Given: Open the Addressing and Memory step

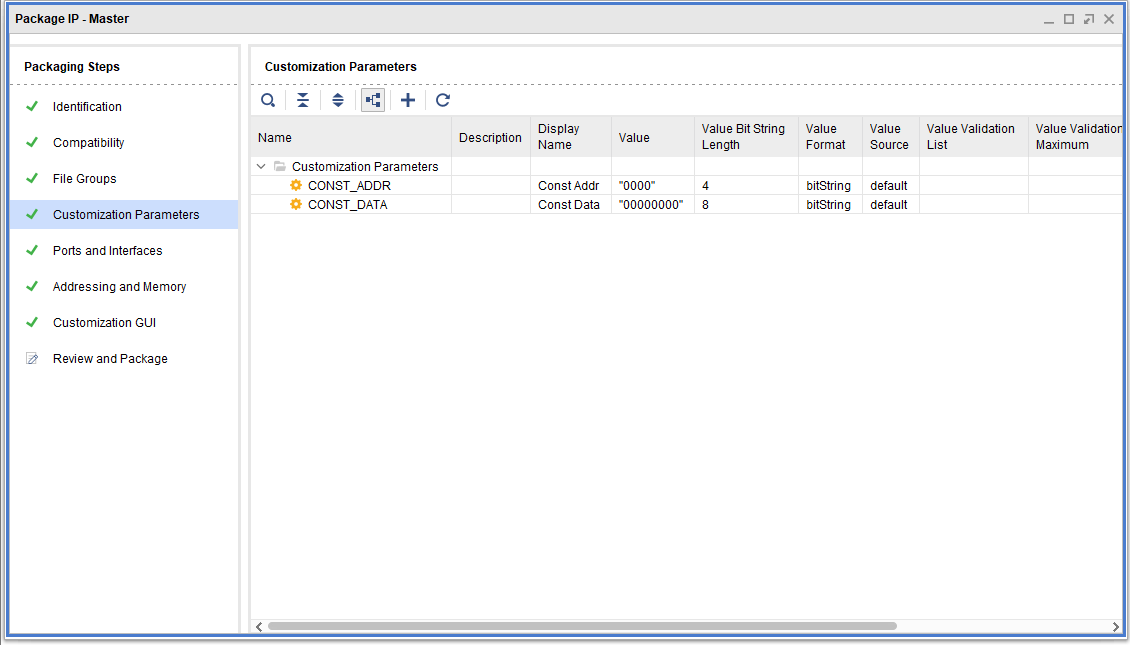Looking at the screenshot, I should pyautogui.click(x=120, y=287).
